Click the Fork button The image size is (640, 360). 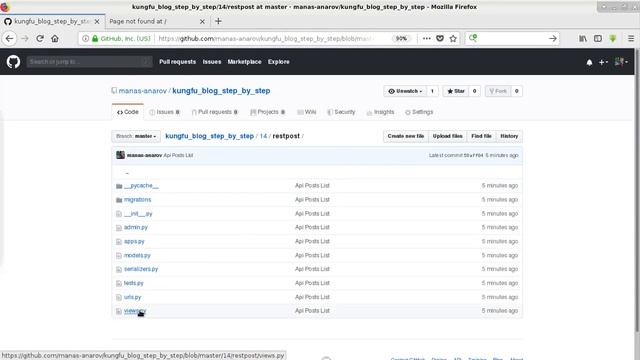(x=498, y=91)
